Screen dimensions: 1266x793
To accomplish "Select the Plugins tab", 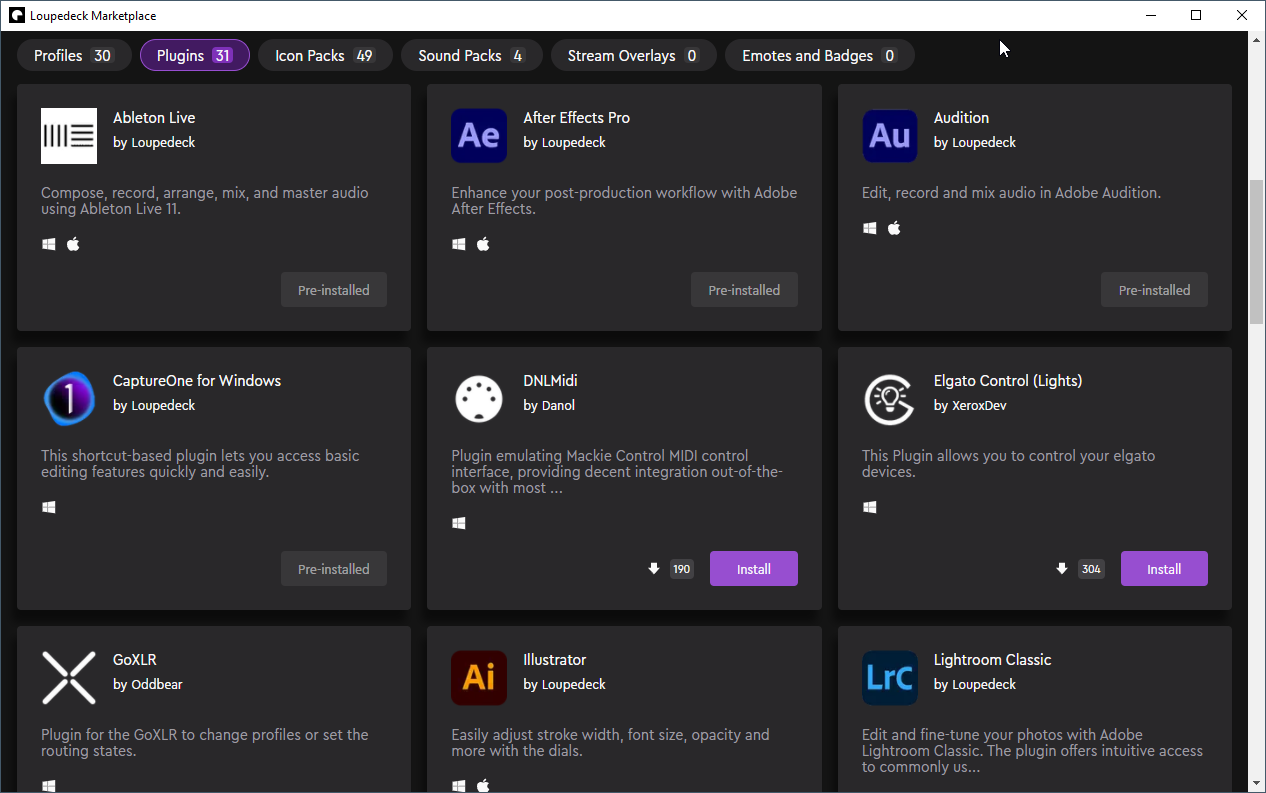I will [x=195, y=56].
